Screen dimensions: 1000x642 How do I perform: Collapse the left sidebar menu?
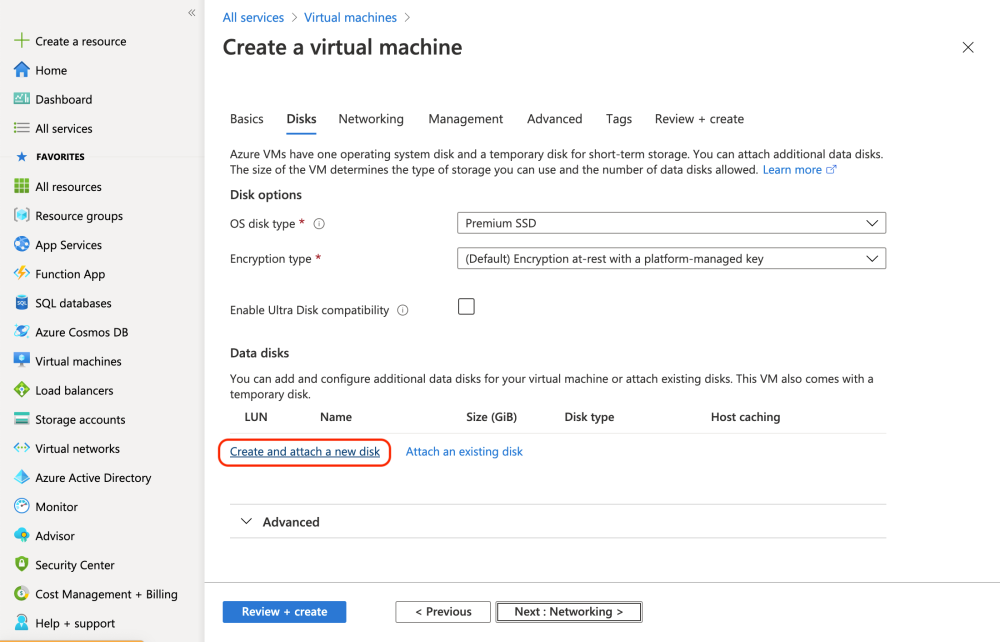(191, 12)
